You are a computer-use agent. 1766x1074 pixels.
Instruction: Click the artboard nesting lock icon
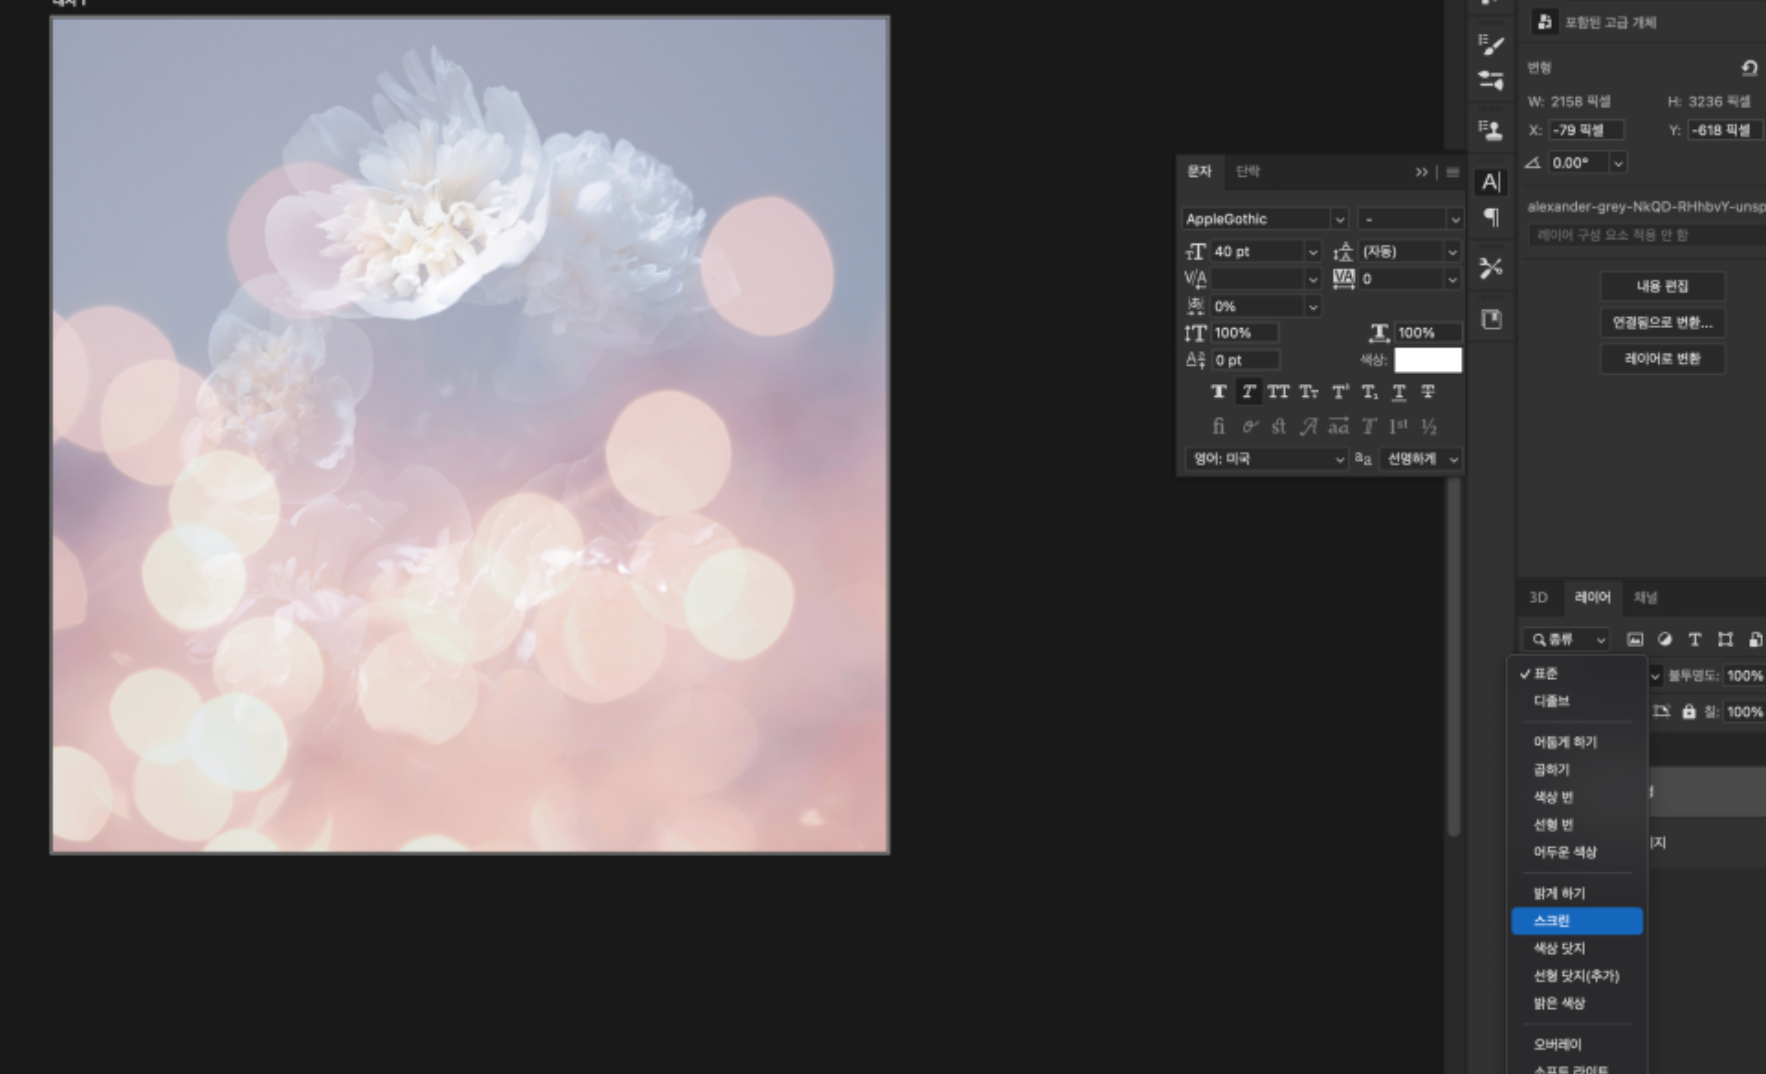tap(1662, 712)
